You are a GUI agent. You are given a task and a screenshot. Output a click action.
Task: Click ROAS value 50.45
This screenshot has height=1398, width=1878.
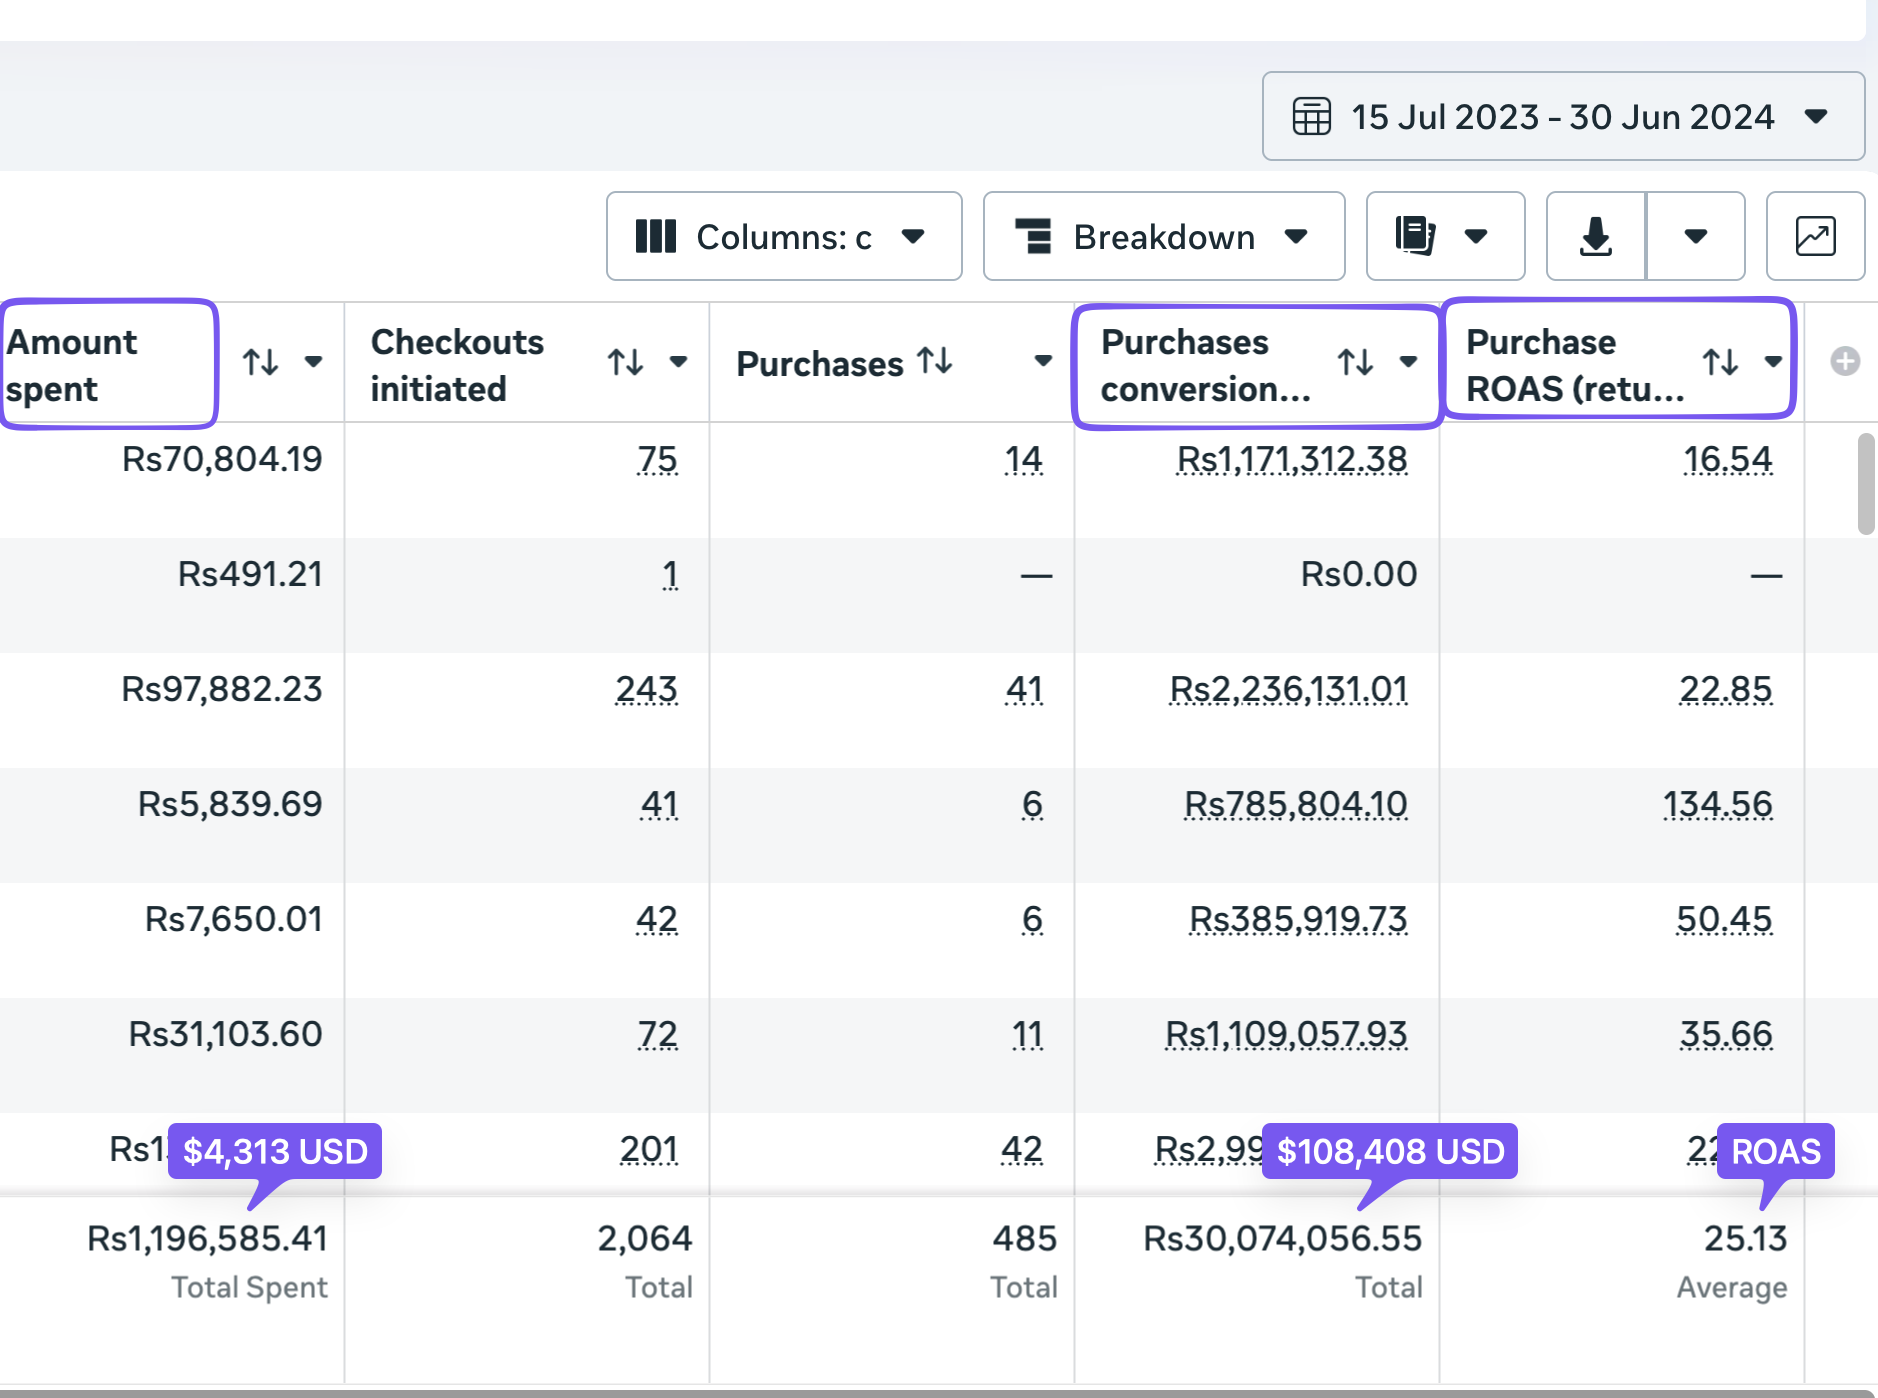coord(1724,919)
